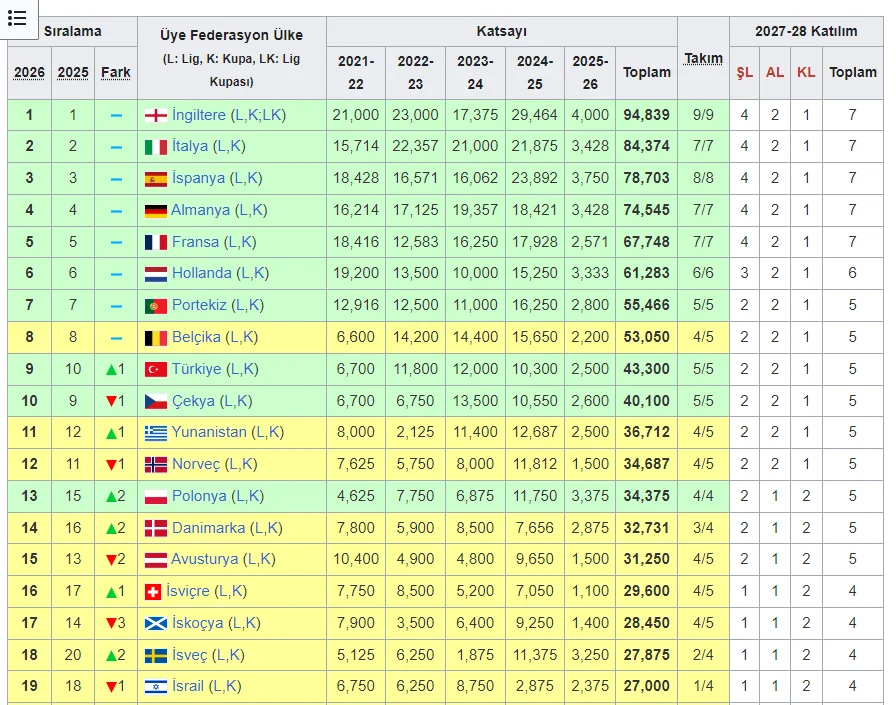Click the England flag icon
This screenshot has height=705, width=896.
click(x=155, y=115)
